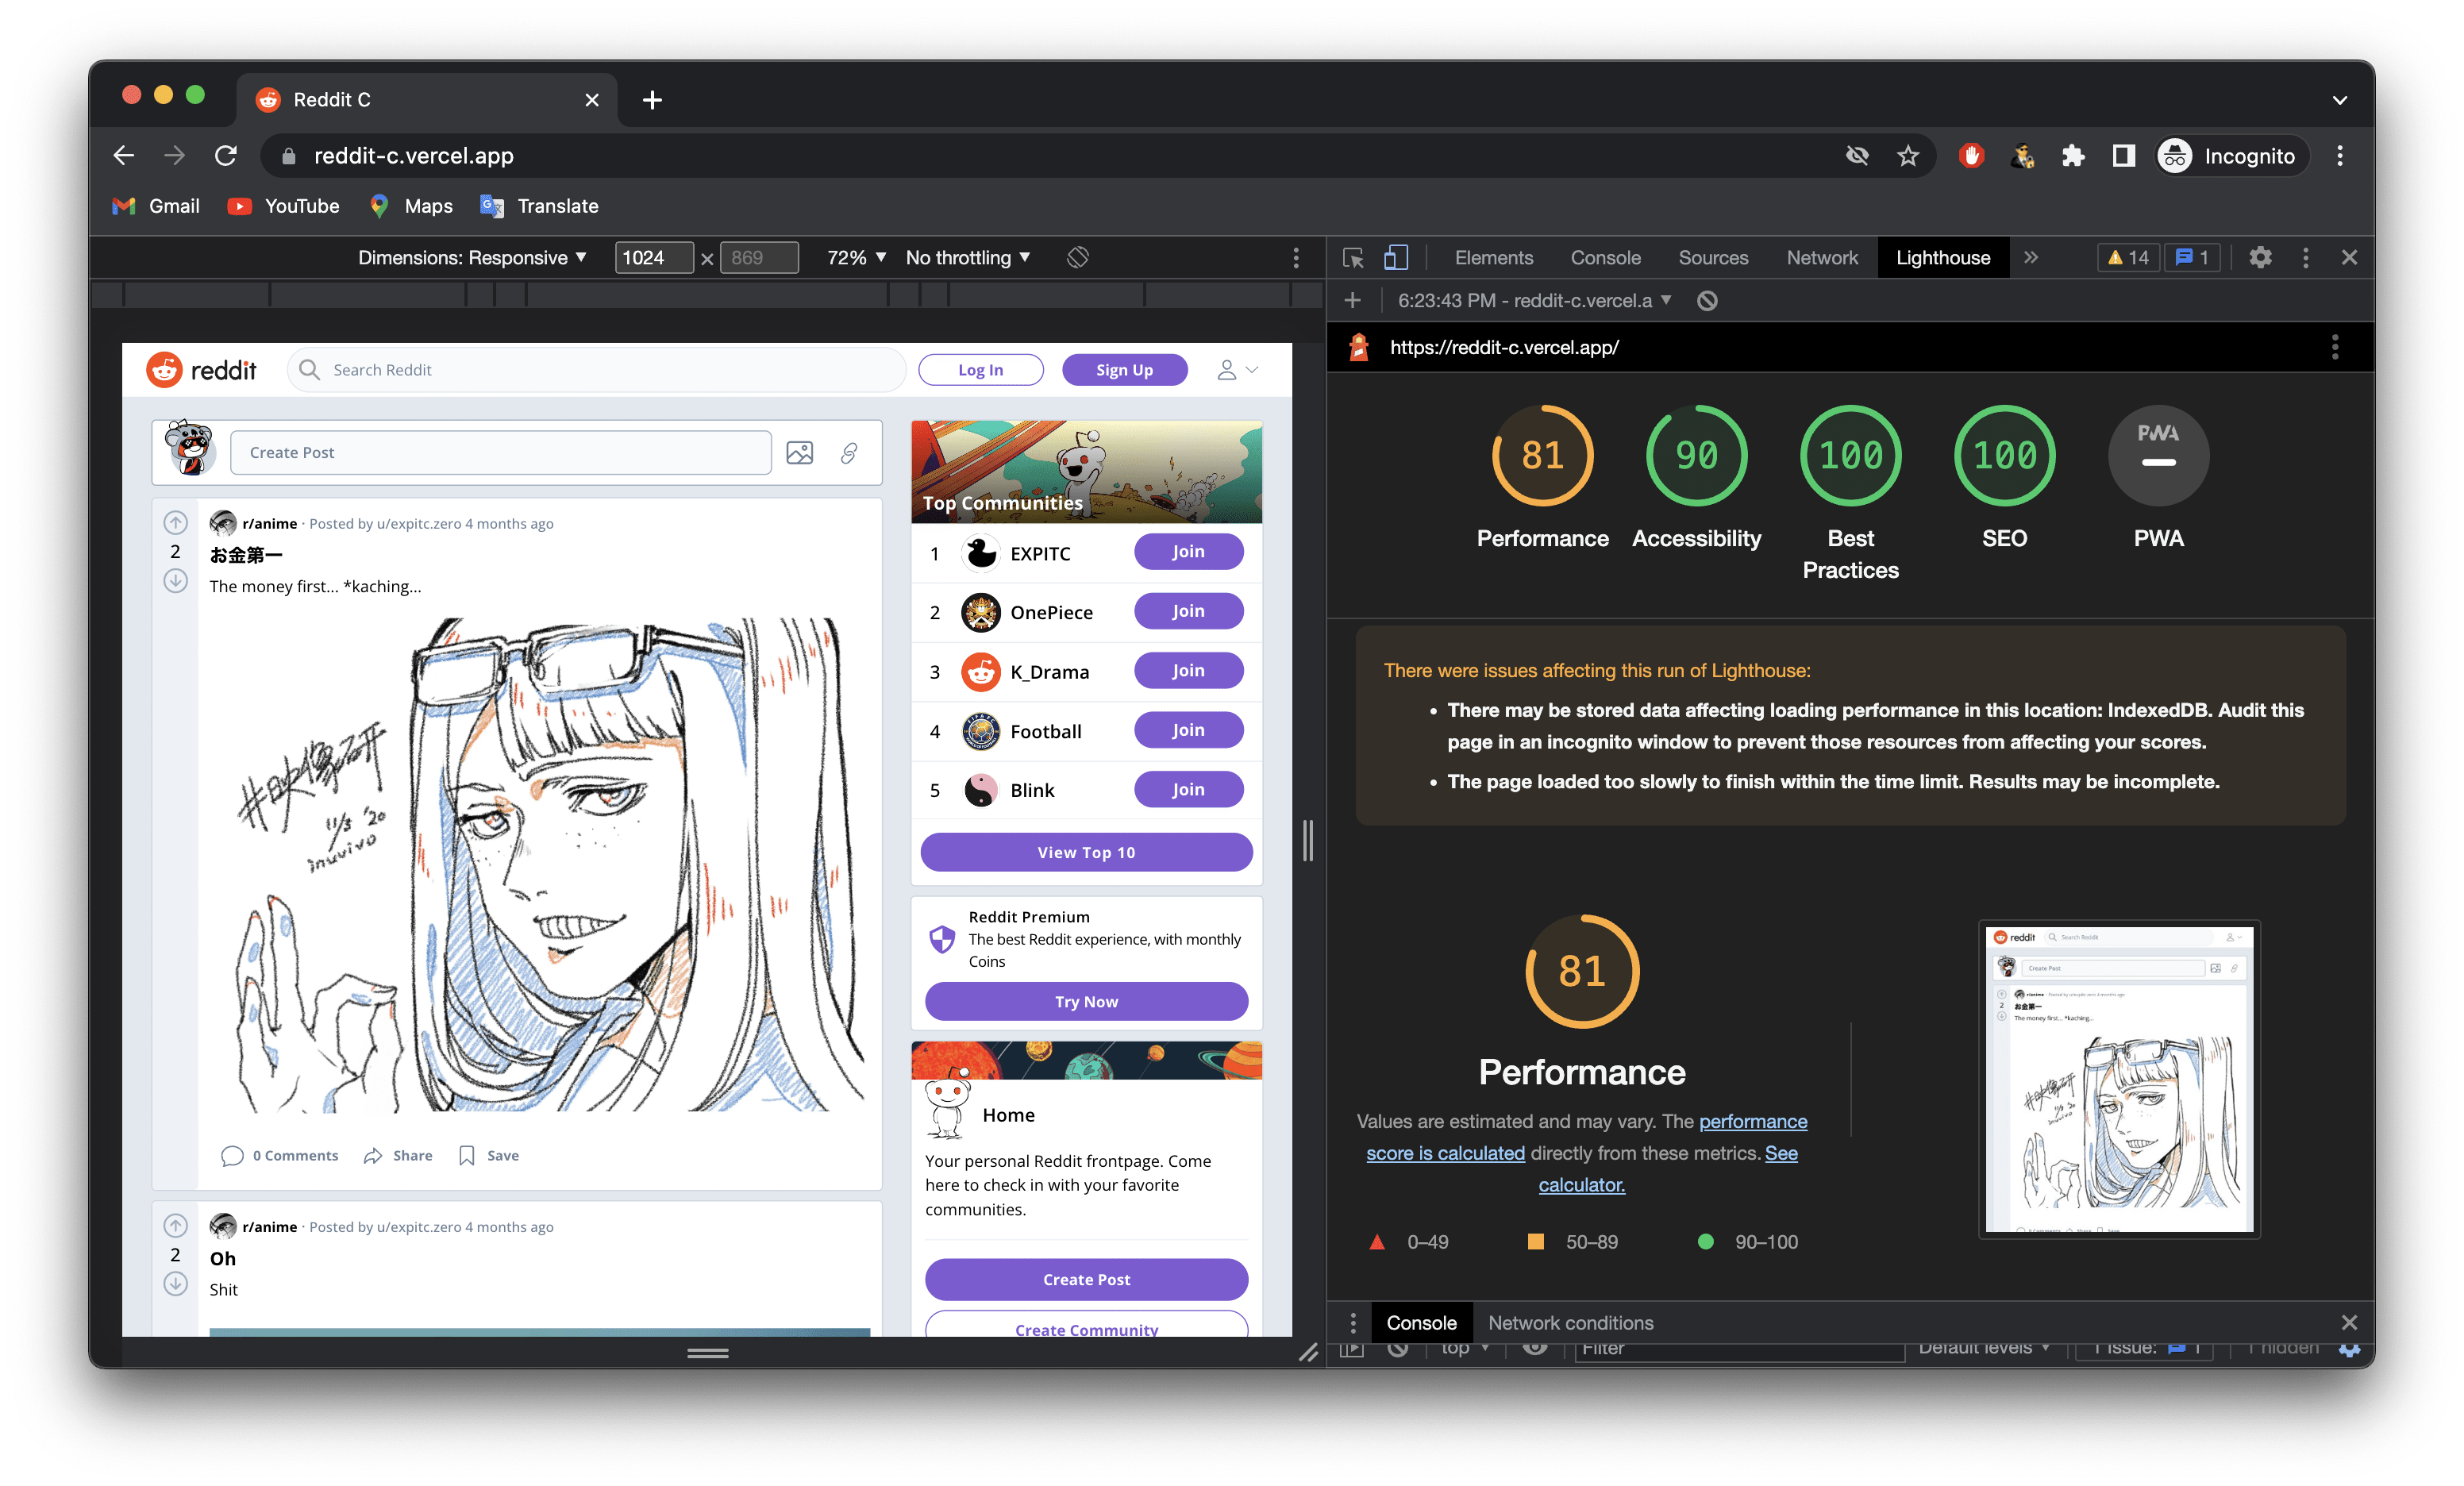Viewport: 2464px width, 1486px height.
Task: Open Dimensions: Responsive dropdown
Action: tap(472, 258)
